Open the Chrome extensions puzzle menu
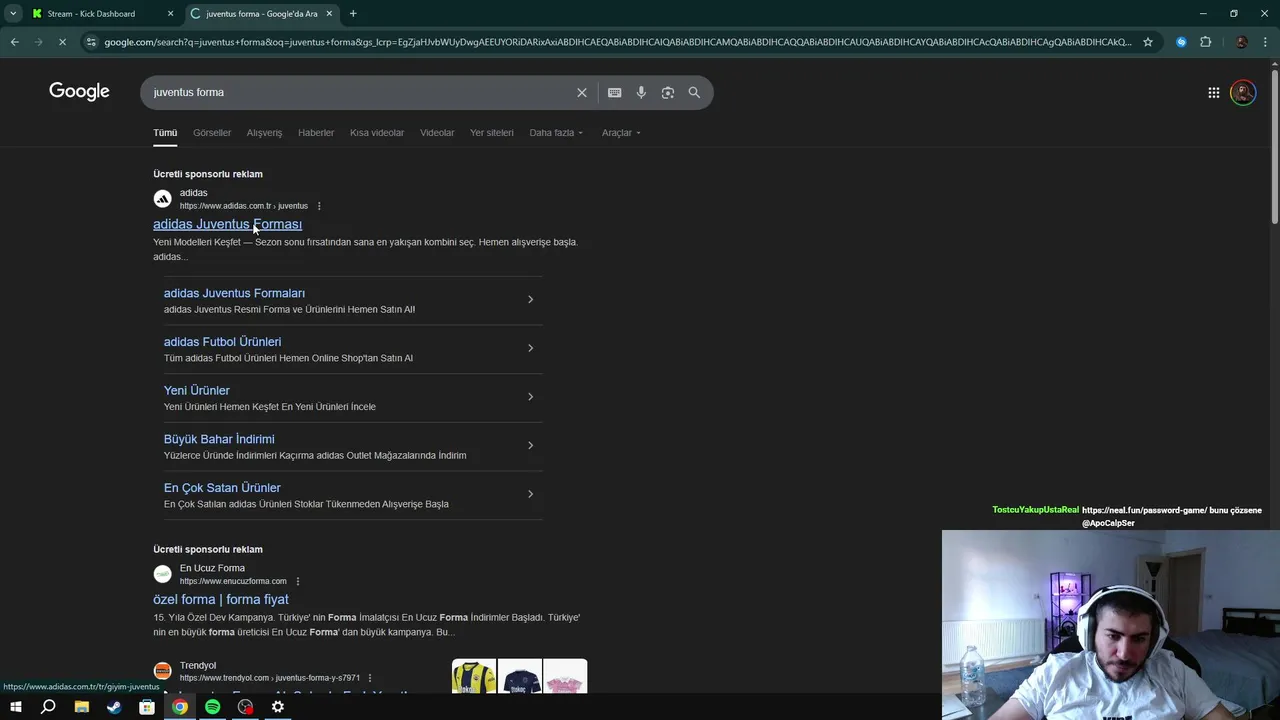Screen dimensions: 1280x720 [1205, 42]
